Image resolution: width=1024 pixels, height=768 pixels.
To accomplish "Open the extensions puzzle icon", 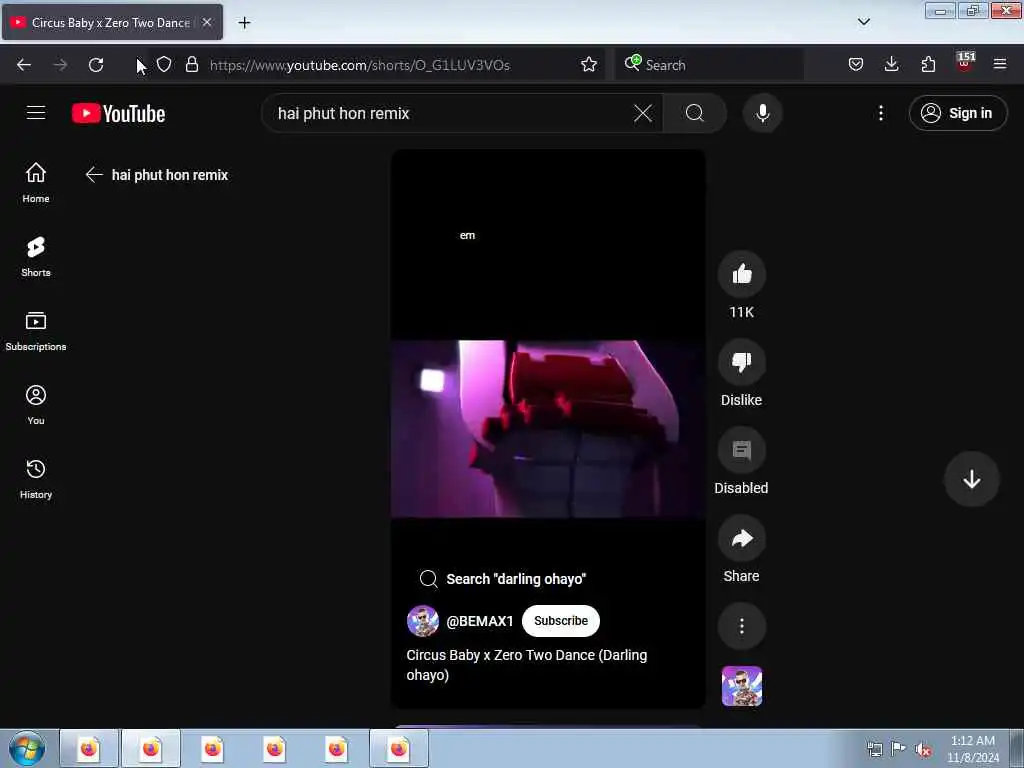I will pyautogui.click(x=928, y=65).
